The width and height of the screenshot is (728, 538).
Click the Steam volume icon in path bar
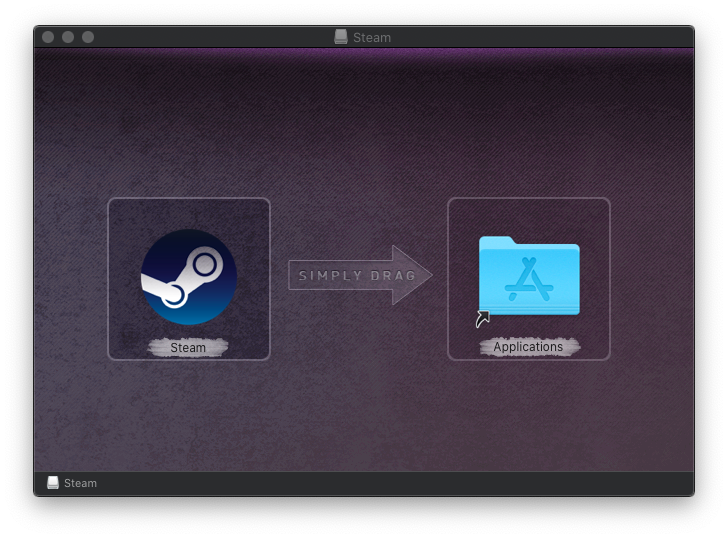coord(53,483)
